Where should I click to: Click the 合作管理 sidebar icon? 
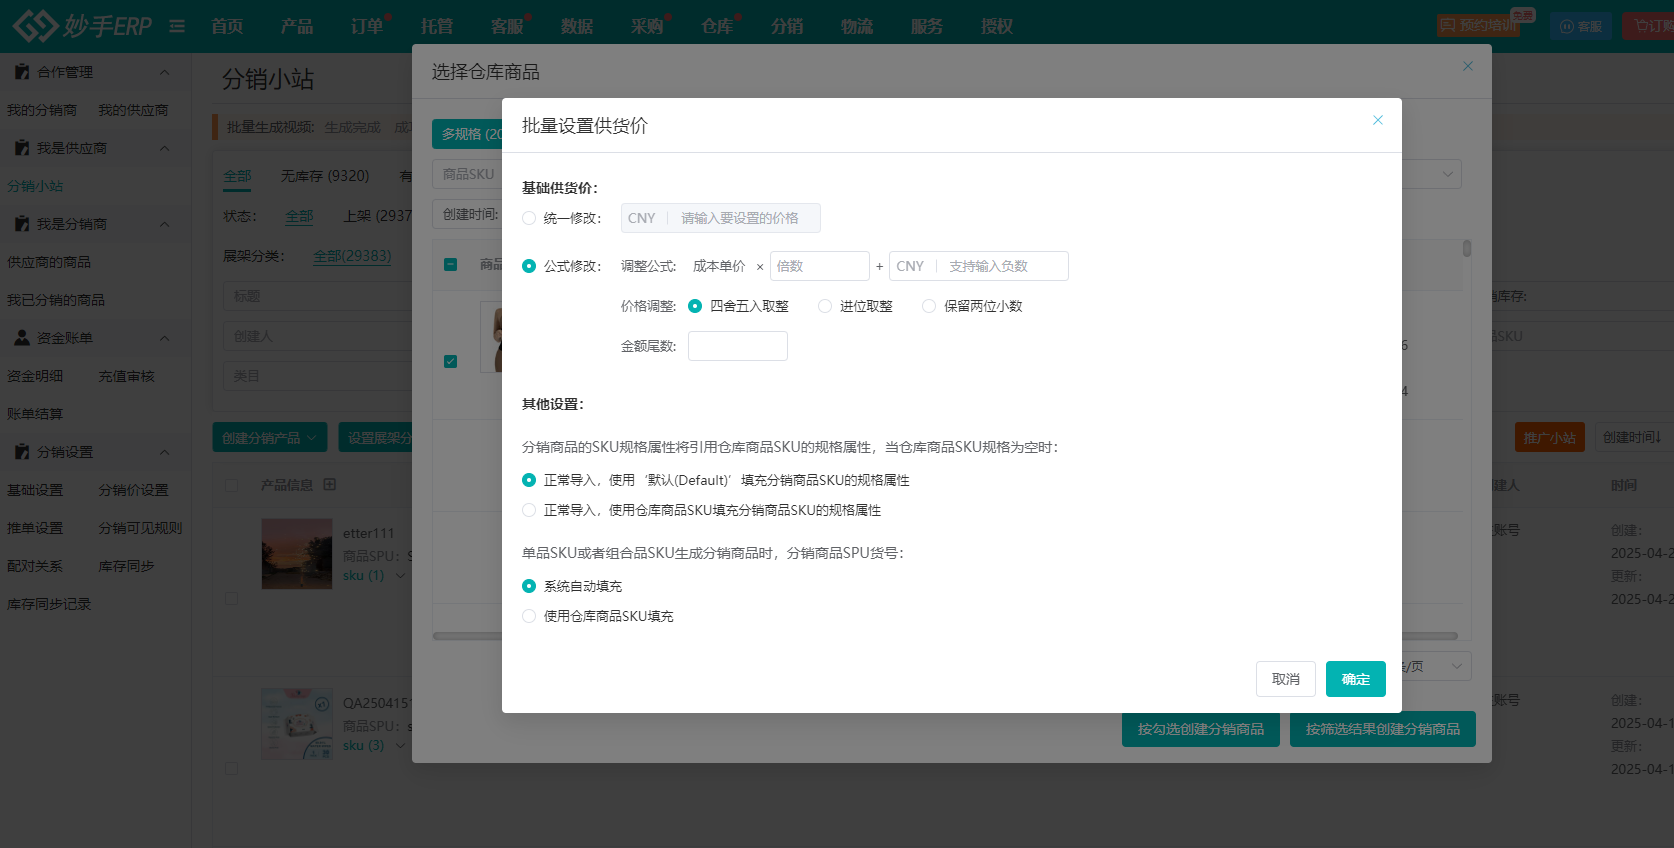[x=21, y=72]
